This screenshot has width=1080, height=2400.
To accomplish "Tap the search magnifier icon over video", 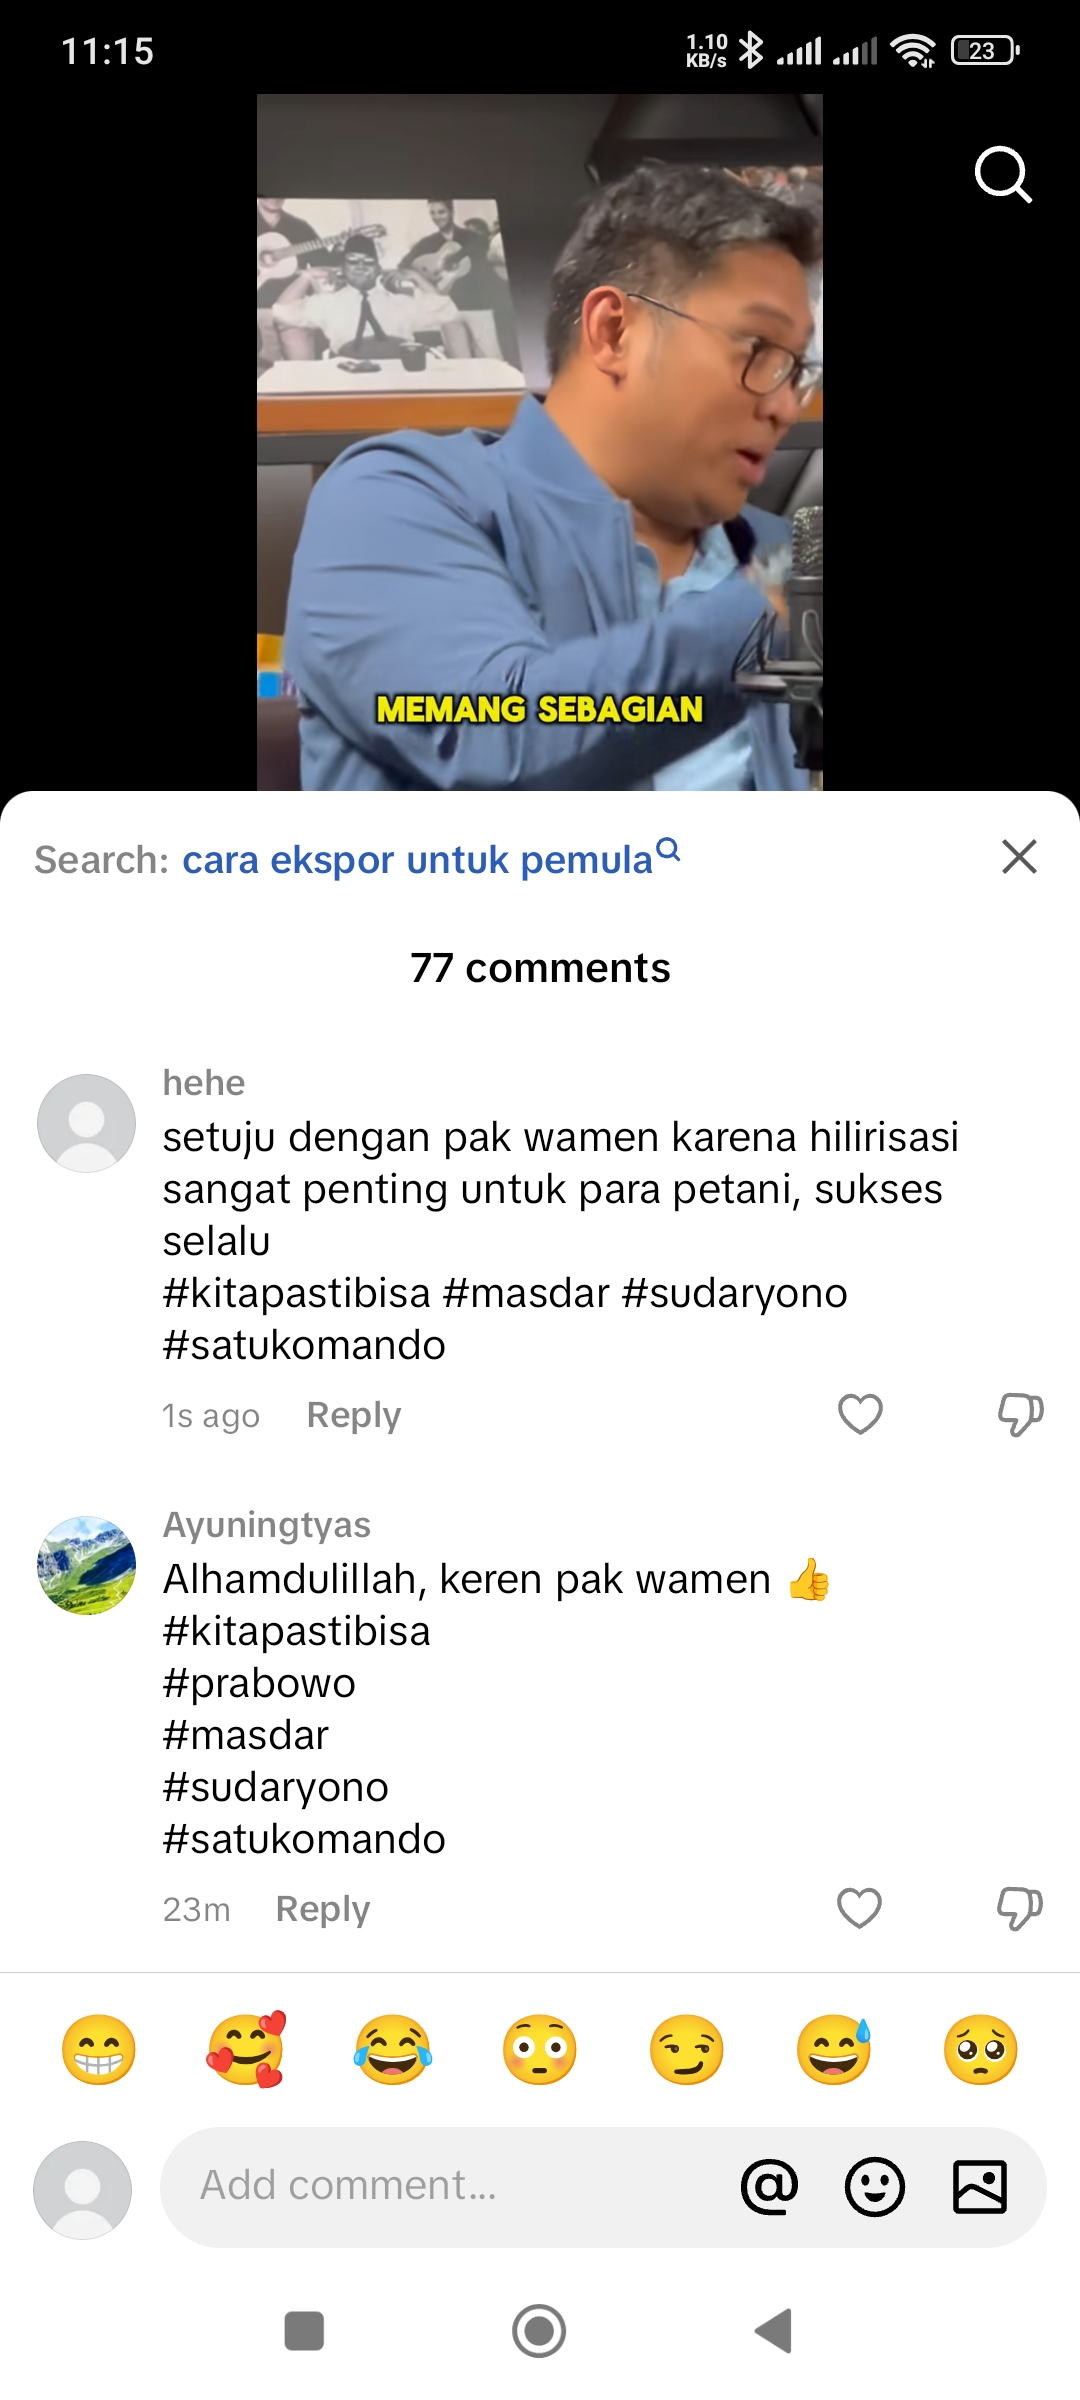I will 1003,175.
